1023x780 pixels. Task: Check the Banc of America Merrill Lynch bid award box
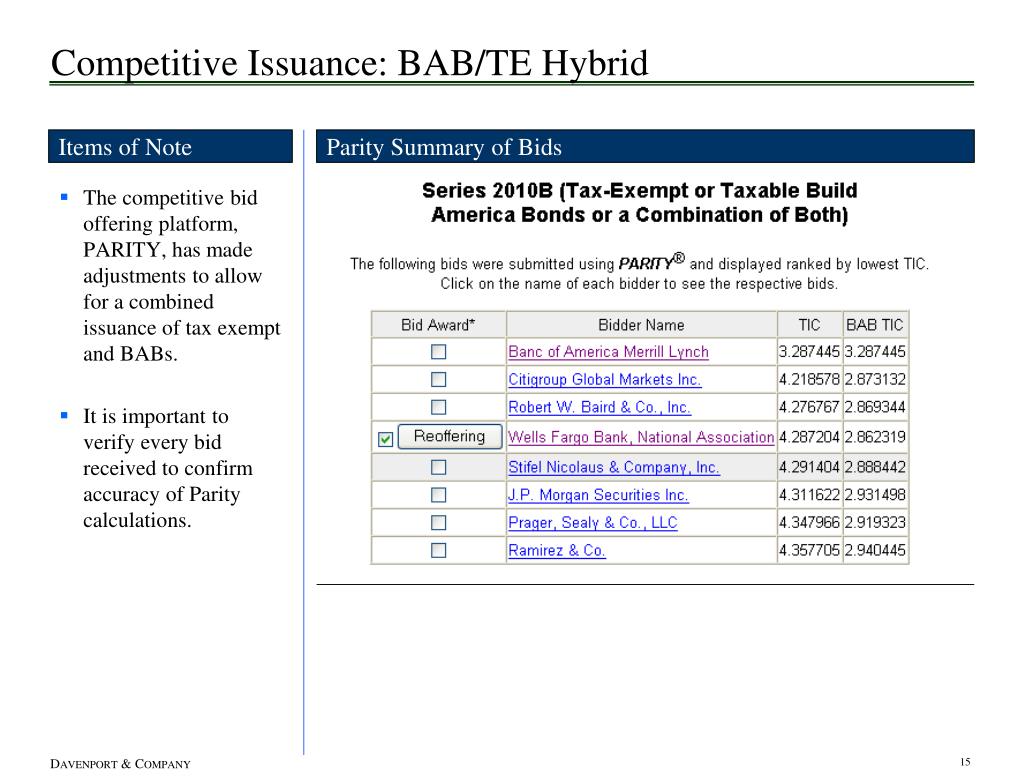coord(438,352)
